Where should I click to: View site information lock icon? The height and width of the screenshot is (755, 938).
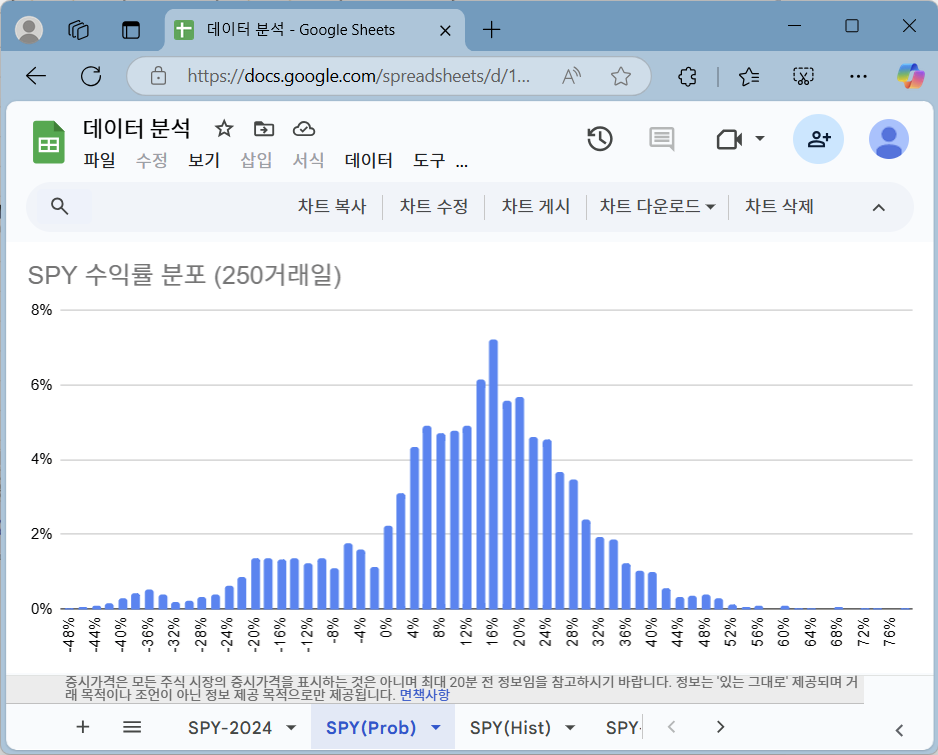tap(158, 76)
